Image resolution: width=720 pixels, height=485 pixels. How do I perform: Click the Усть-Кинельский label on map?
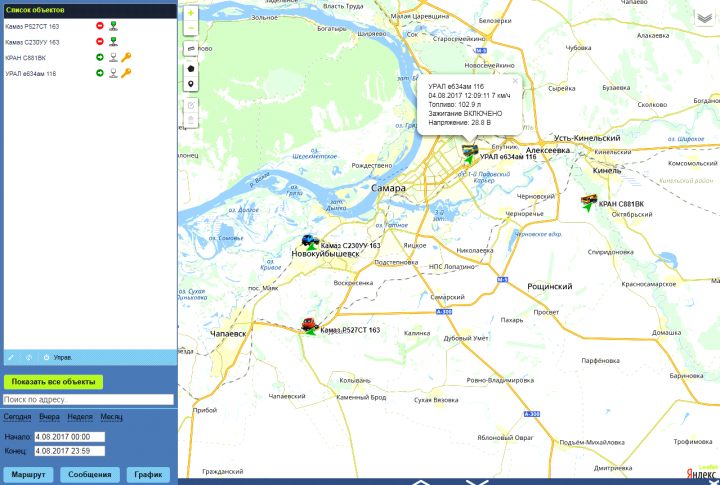tap(587, 138)
